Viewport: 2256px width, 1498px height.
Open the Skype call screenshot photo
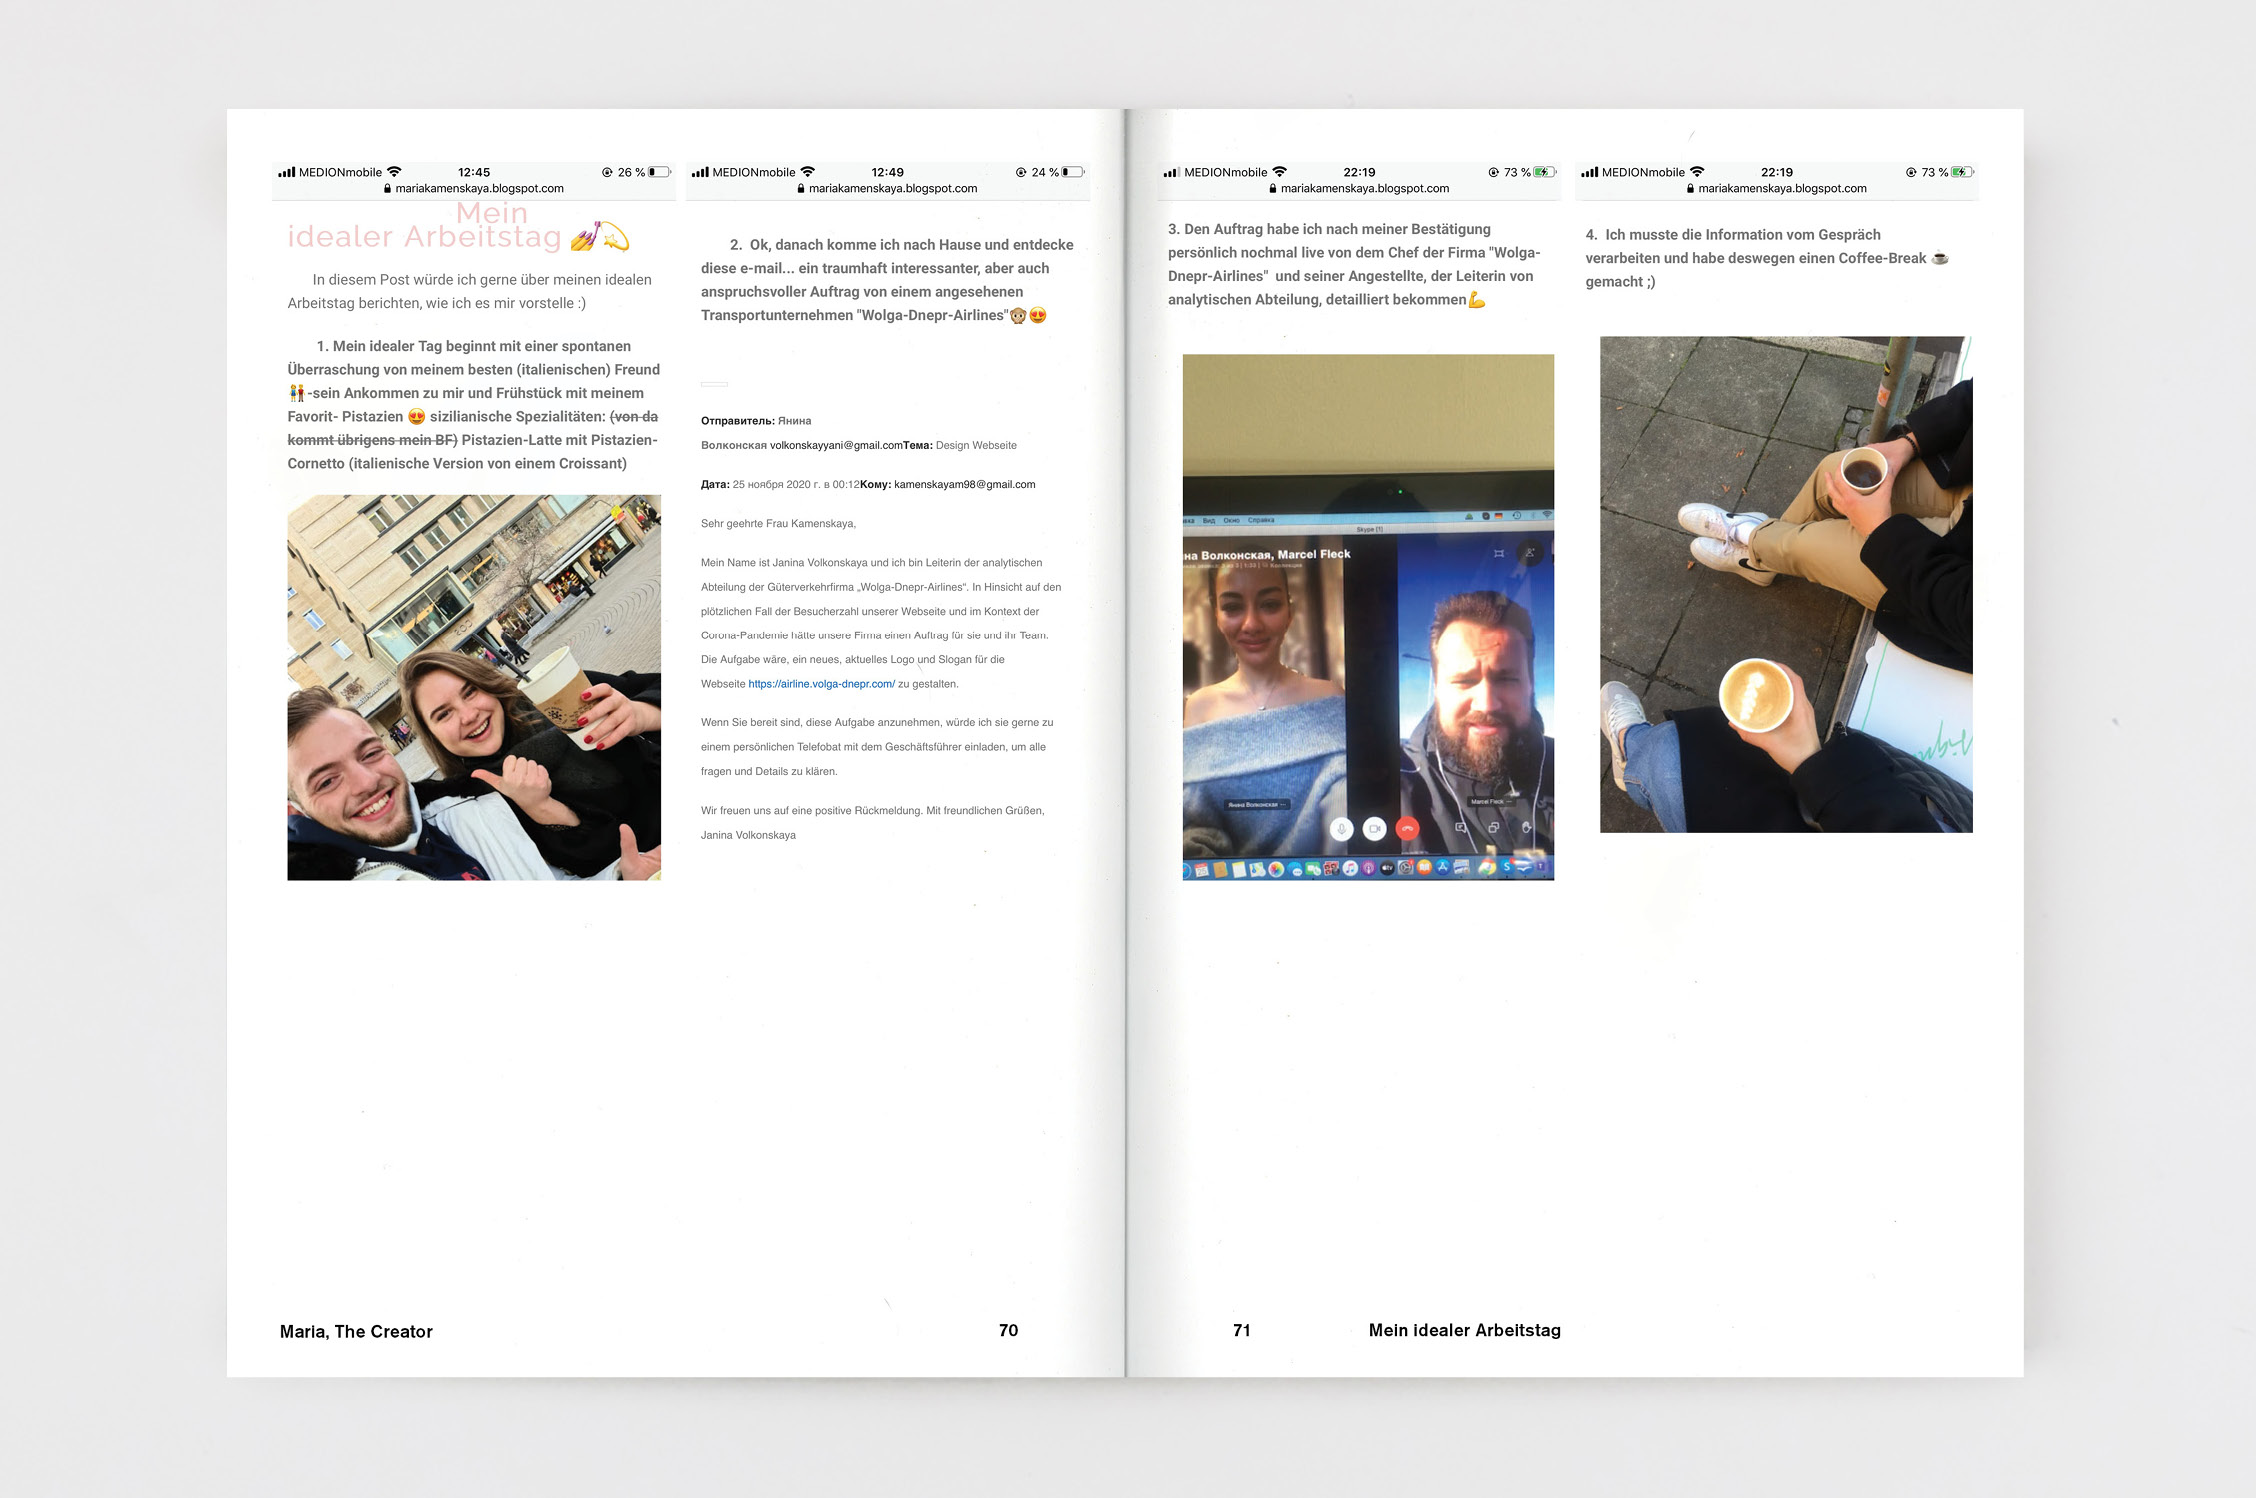pyautogui.click(x=1368, y=617)
